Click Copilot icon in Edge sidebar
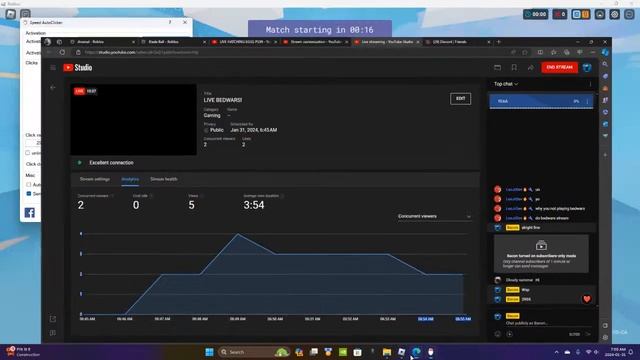 [605, 52]
